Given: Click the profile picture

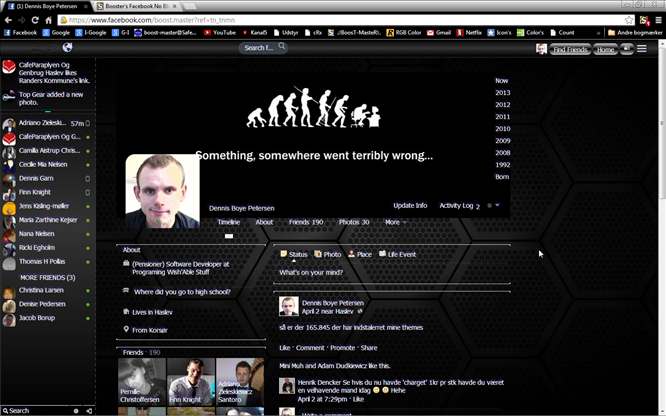Looking at the screenshot, I should tap(163, 191).
